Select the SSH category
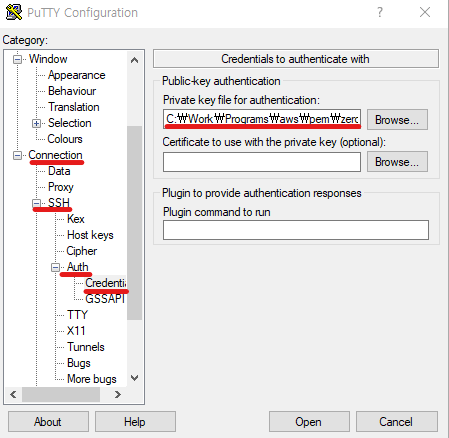Viewport: 449px width, 438px height. click(59, 203)
